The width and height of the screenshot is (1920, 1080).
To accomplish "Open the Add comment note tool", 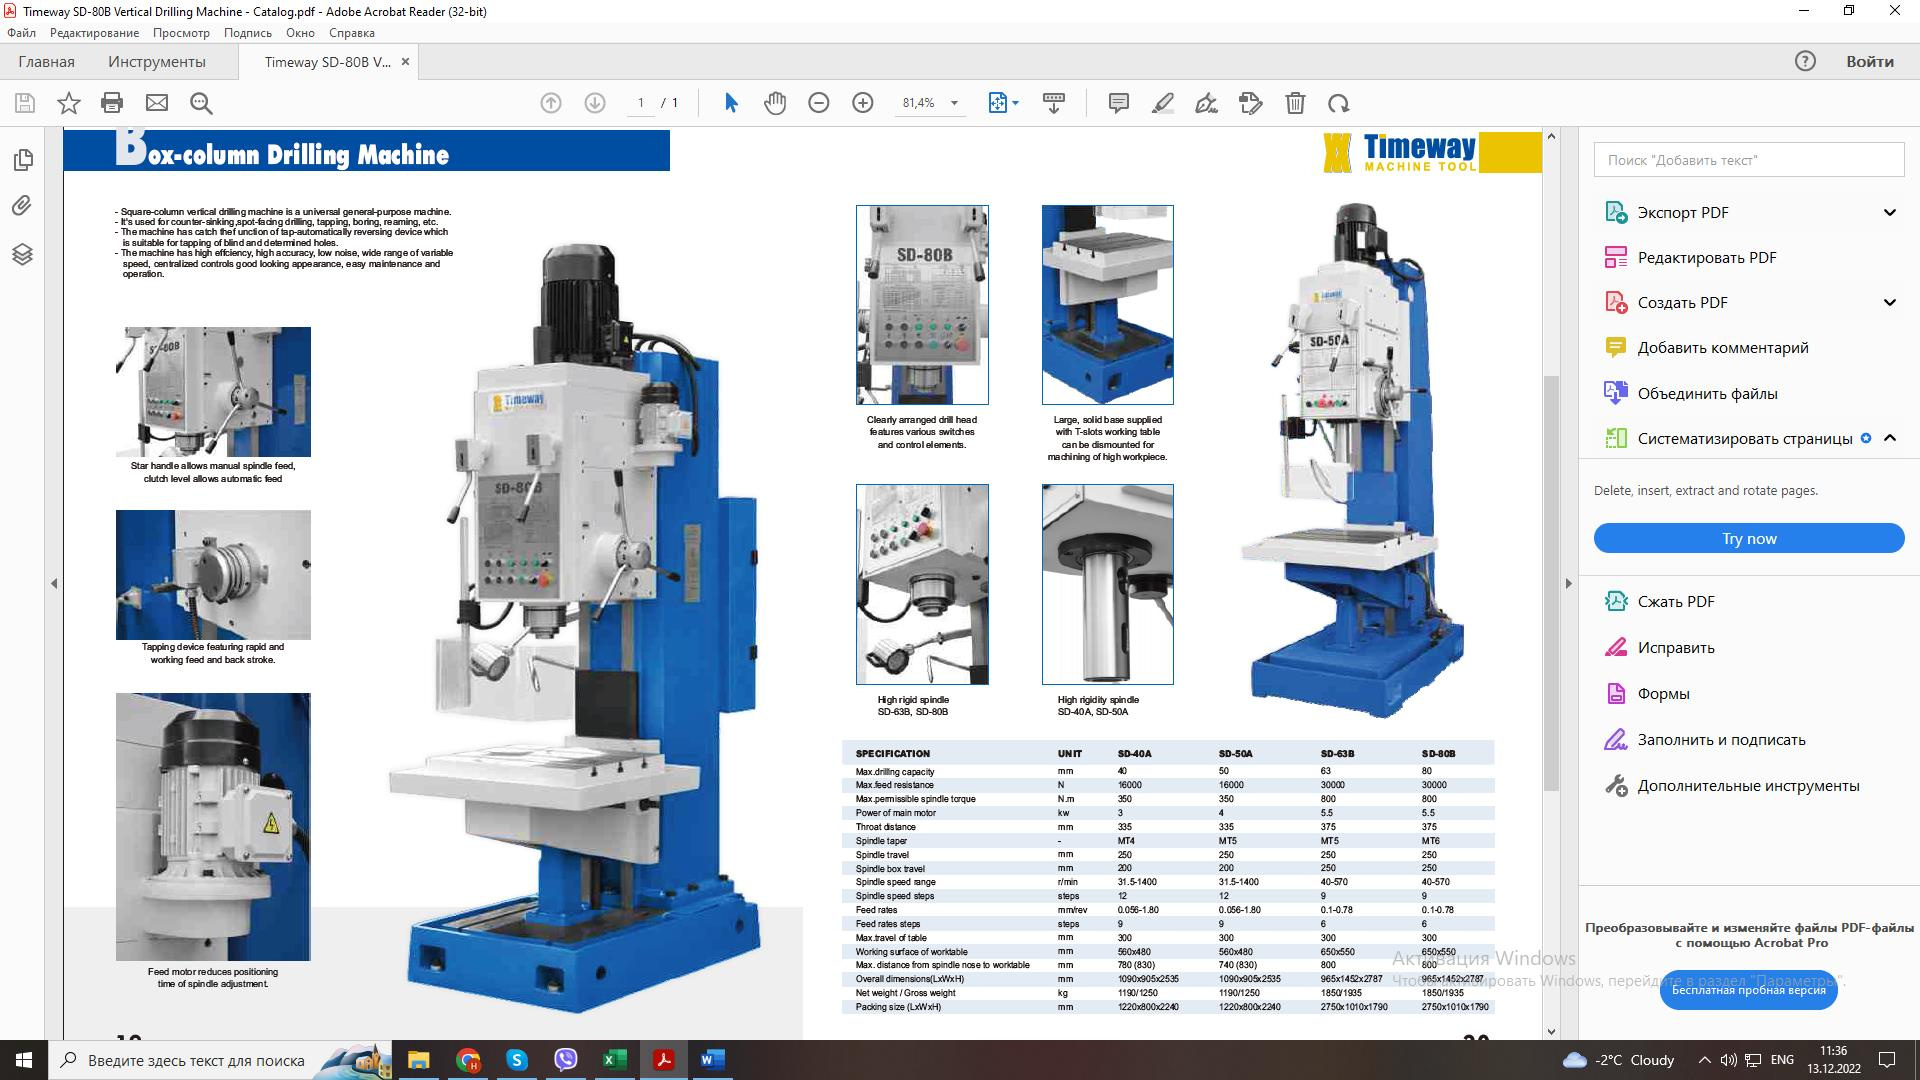I will coord(1119,103).
